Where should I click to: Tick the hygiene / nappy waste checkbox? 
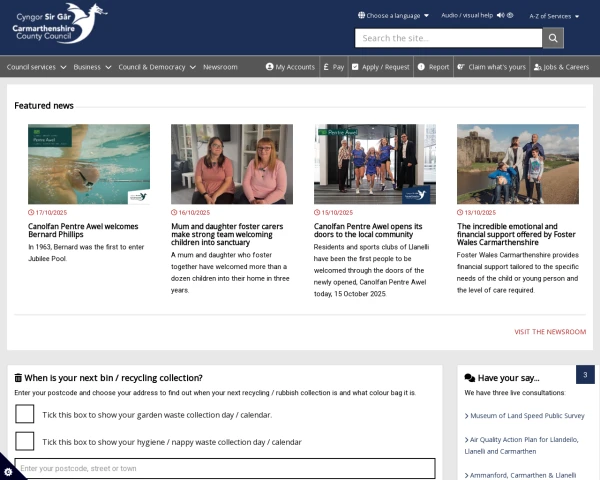(x=25, y=441)
